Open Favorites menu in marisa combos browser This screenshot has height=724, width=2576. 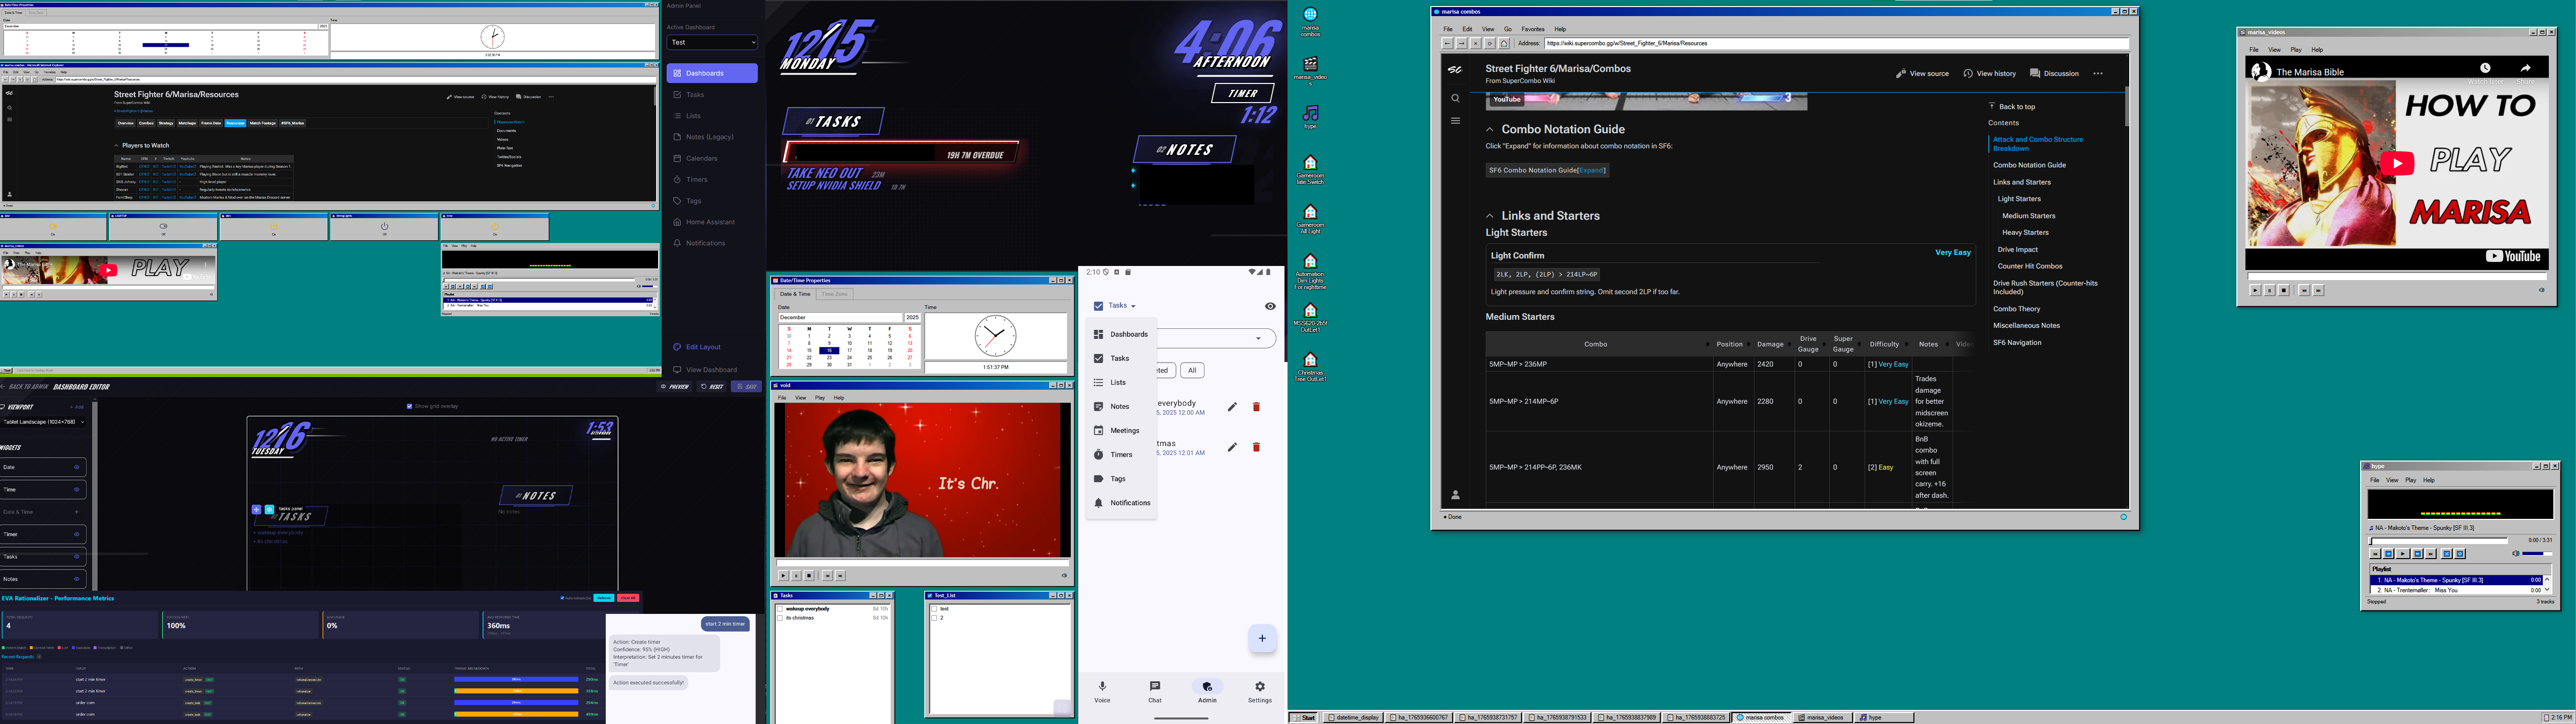[1532, 29]
